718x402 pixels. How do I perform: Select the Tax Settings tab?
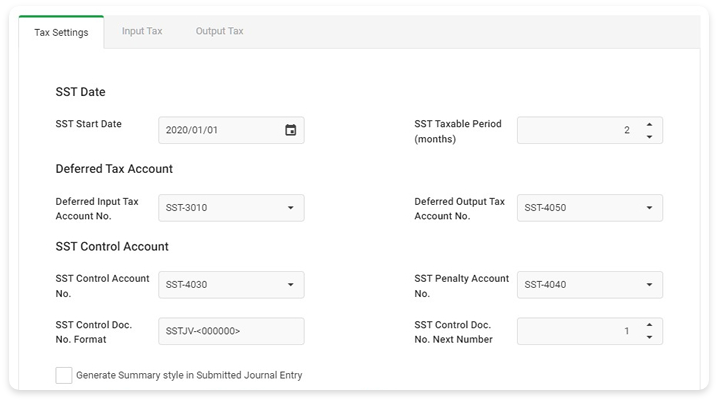pyautogui.click(x=61, y=32)
